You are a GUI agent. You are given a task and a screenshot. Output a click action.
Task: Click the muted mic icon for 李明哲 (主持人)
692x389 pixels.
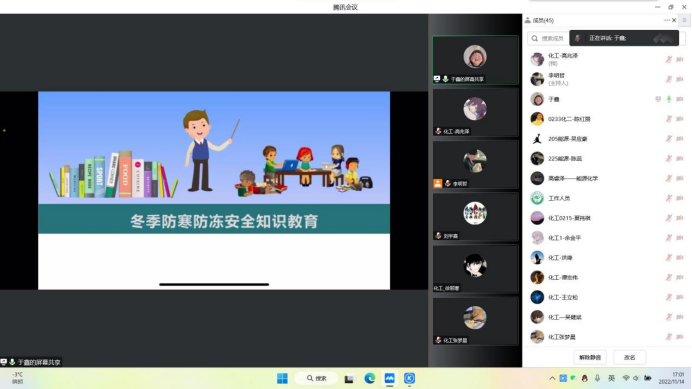click(x=669, y=79)
